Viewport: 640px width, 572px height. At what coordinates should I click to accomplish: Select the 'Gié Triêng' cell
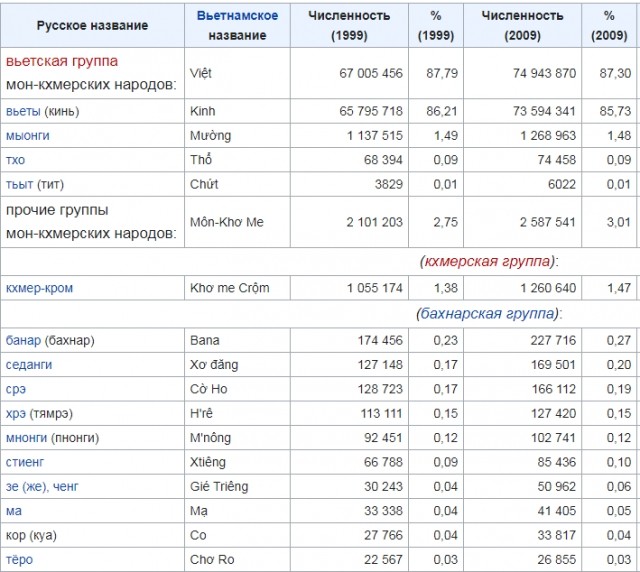pyautogui.click(x=237, y=487)
